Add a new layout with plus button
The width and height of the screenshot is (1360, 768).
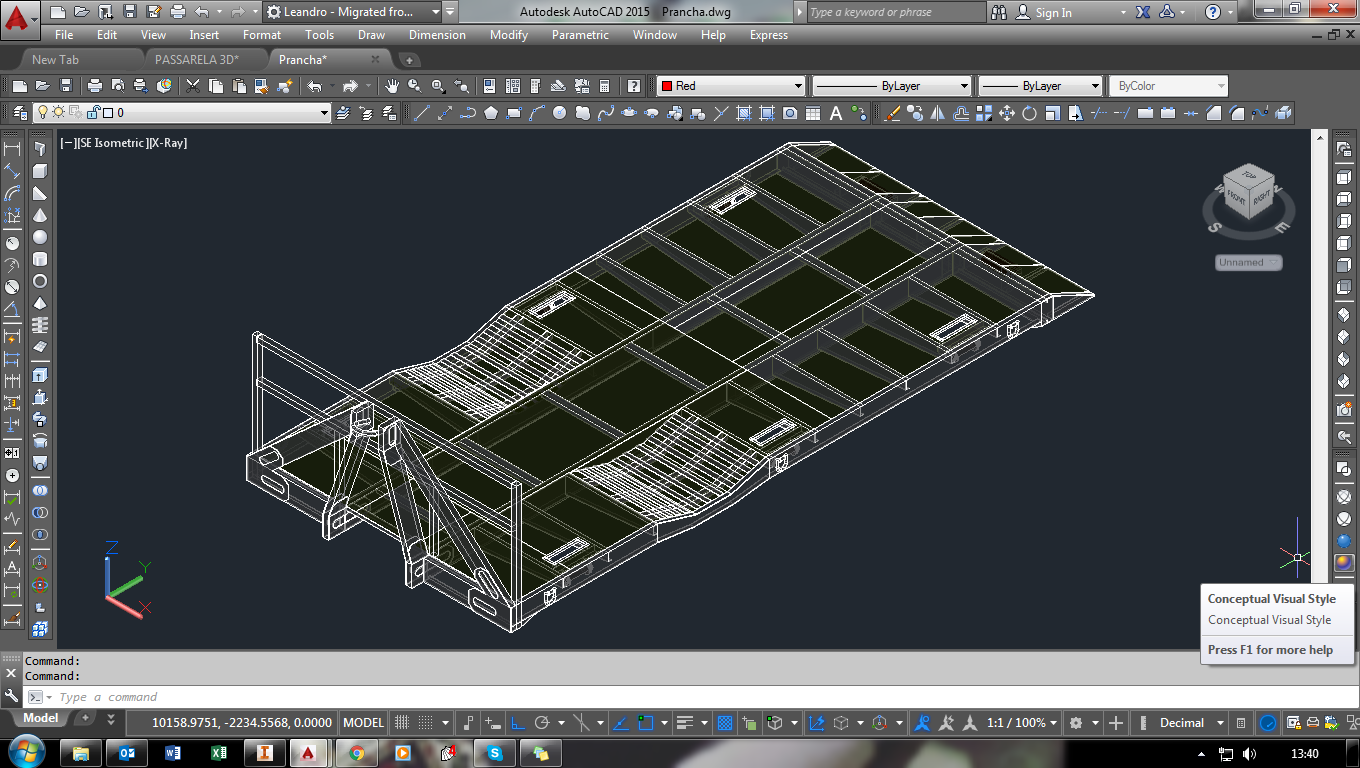[x=85, y=718]
